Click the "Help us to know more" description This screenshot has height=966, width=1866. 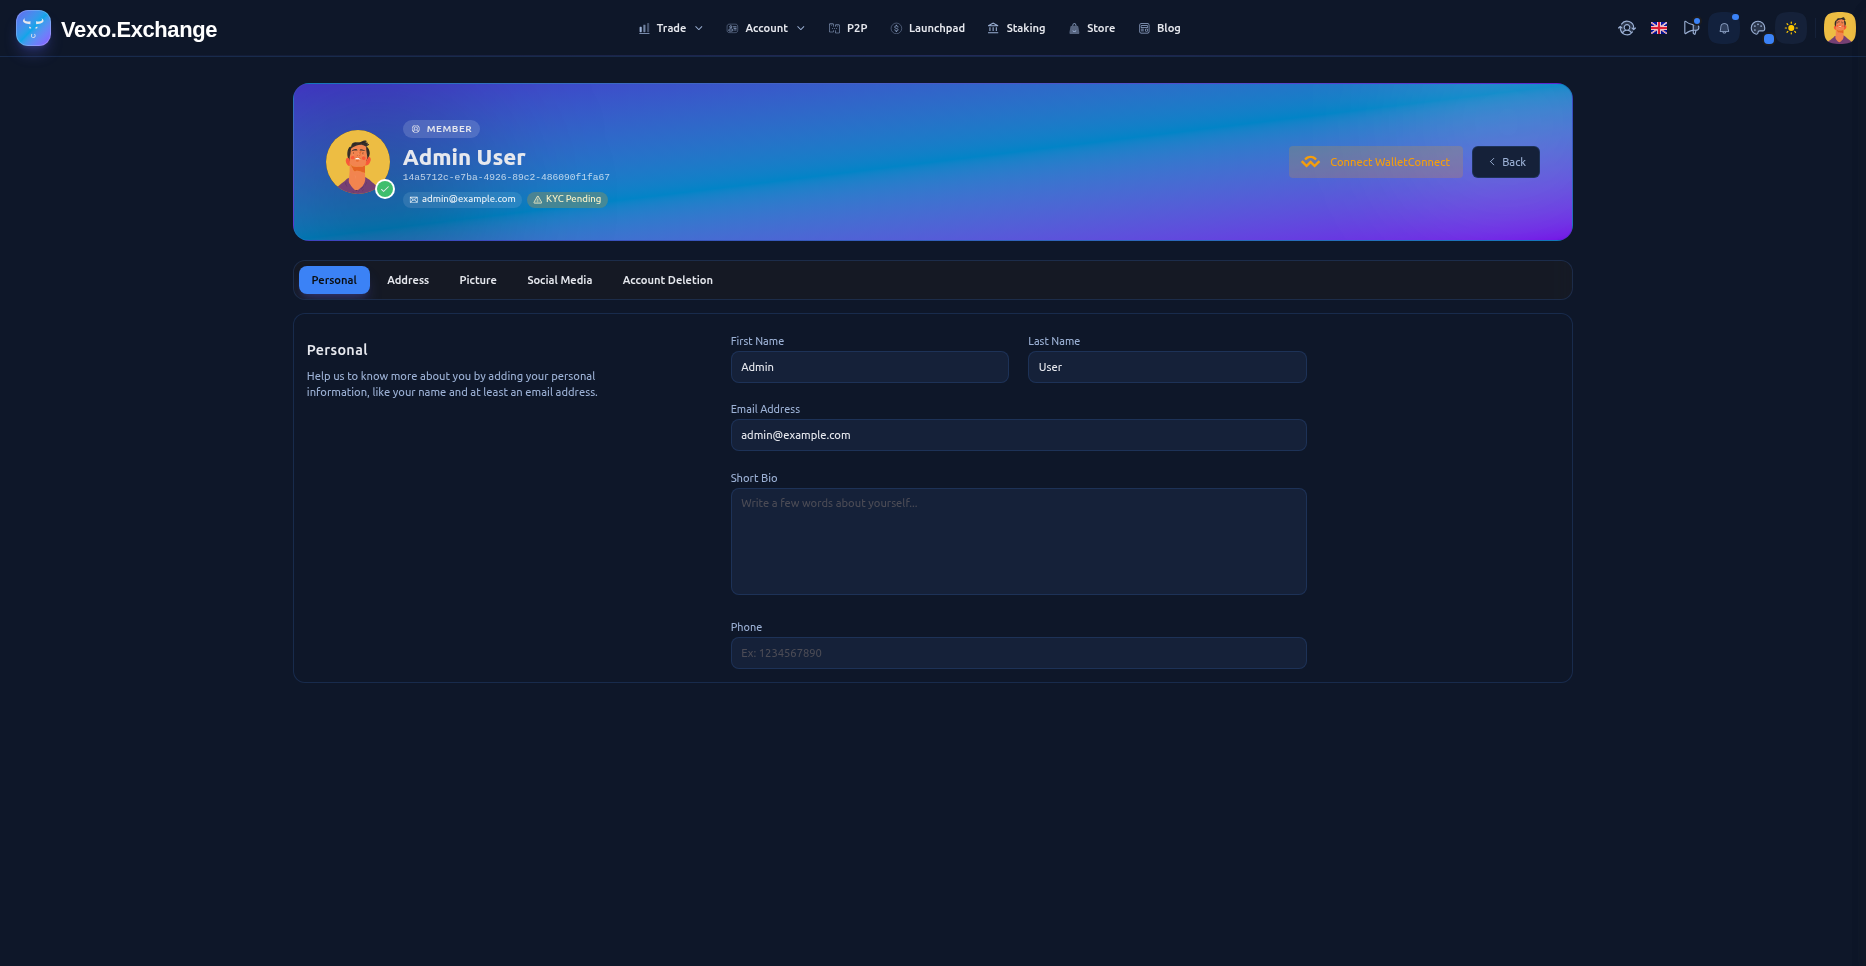(x=452, y=384)
